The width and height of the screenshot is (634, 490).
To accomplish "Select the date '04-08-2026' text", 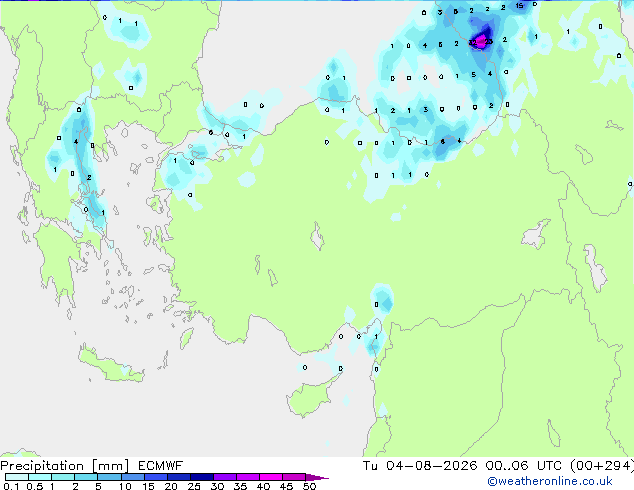I will pos(431,466).
